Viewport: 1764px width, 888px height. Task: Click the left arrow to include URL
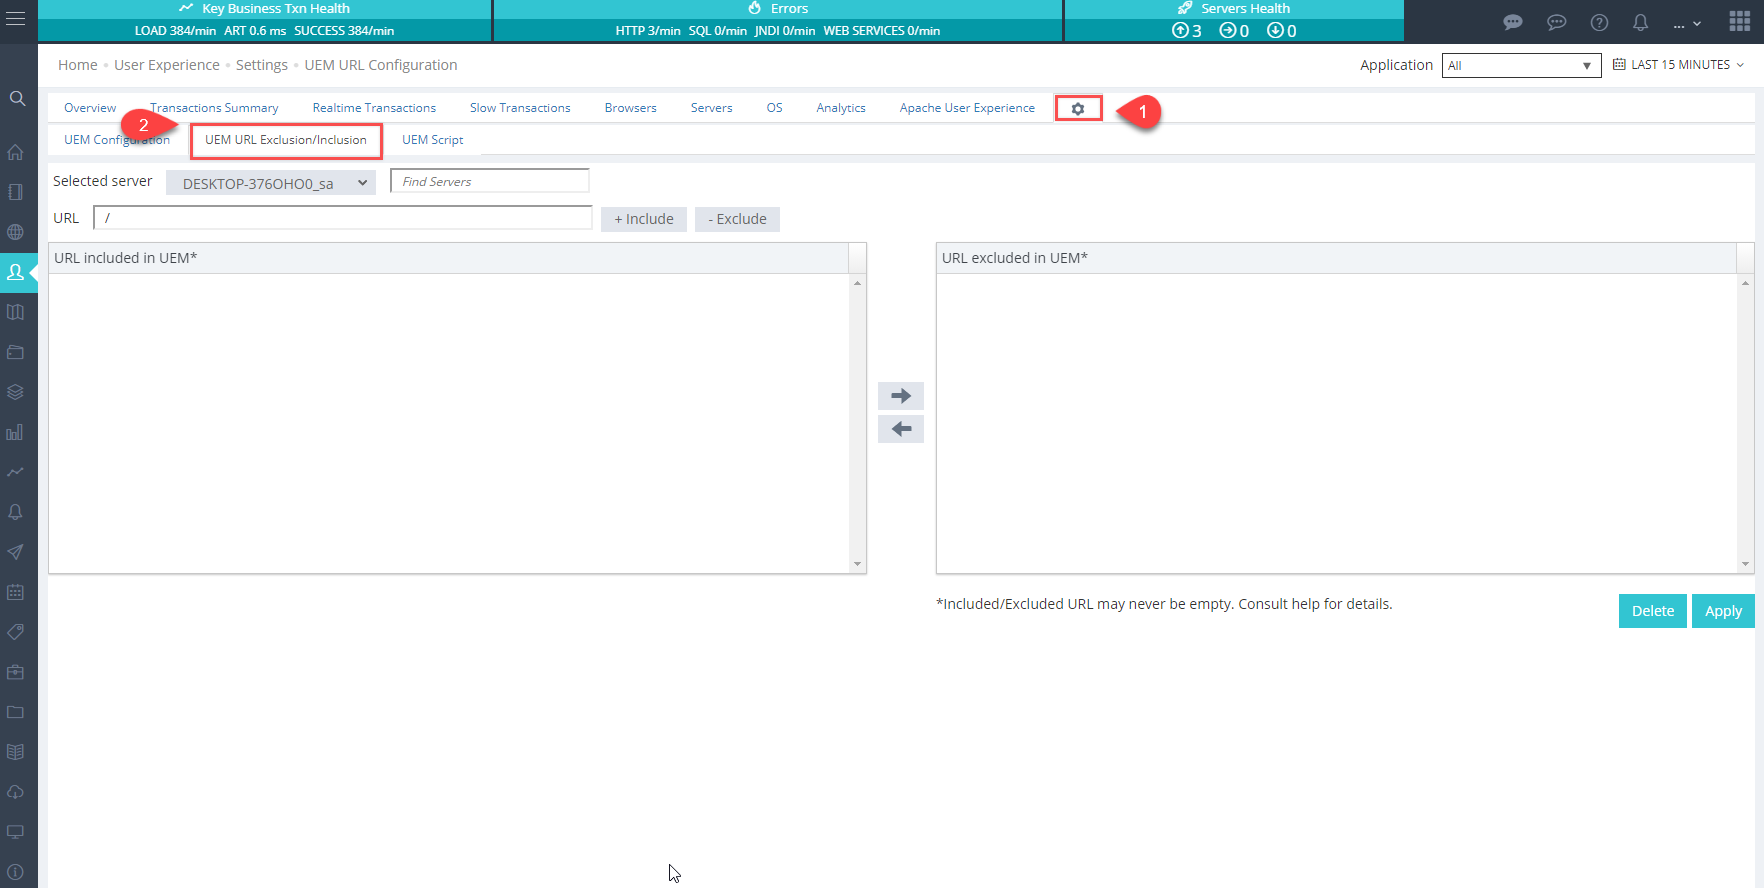(x=900, y=429)
